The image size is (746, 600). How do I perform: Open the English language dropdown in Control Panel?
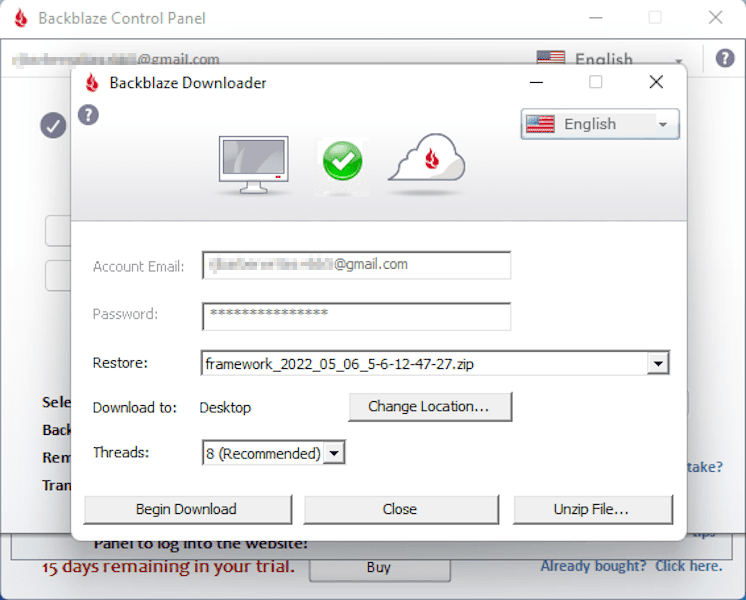pyautogui.click(x=611, y=59)
